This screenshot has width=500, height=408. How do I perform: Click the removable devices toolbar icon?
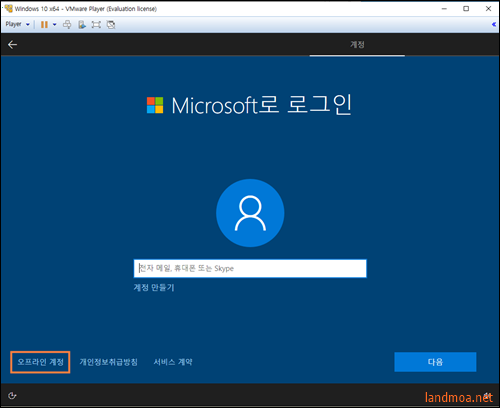82,24
